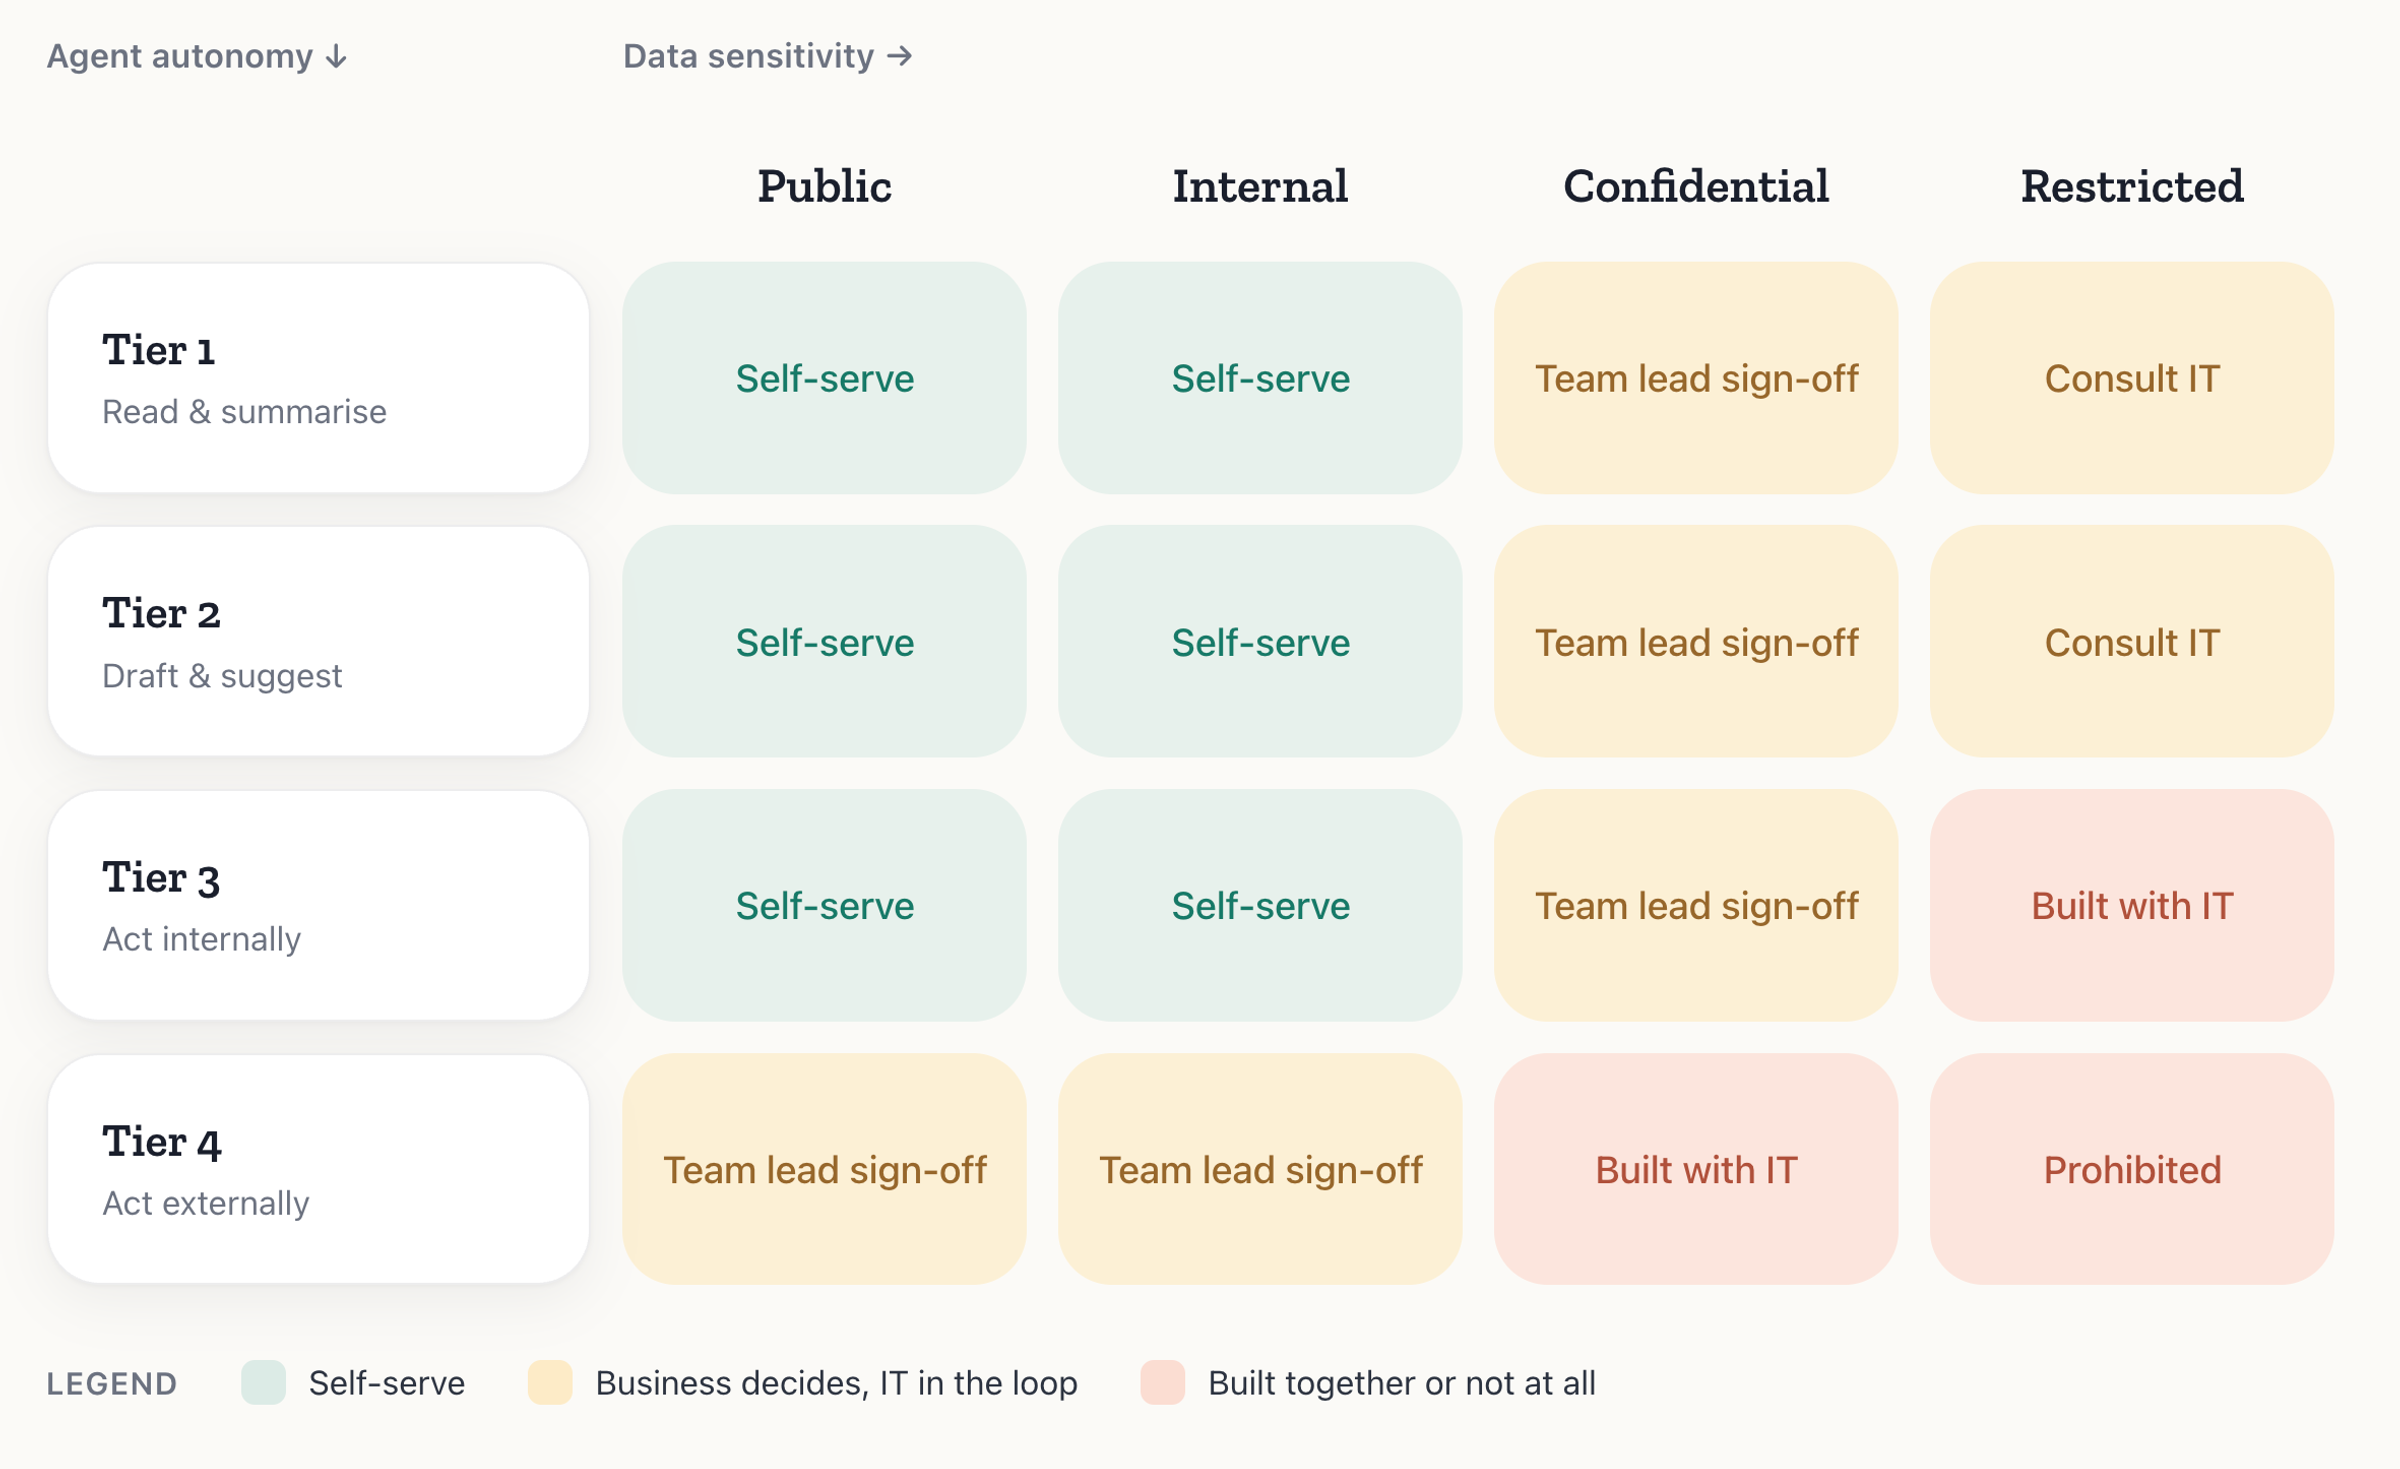2400x1469 pixels.
Task: Click Tier 3 Confidential Team lead sign-off
Action: [1696, 905]
